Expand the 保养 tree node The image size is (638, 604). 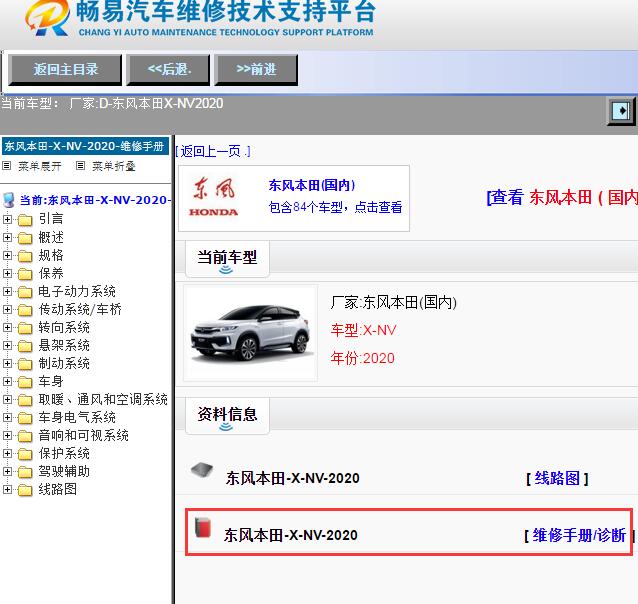pos(7,273)
